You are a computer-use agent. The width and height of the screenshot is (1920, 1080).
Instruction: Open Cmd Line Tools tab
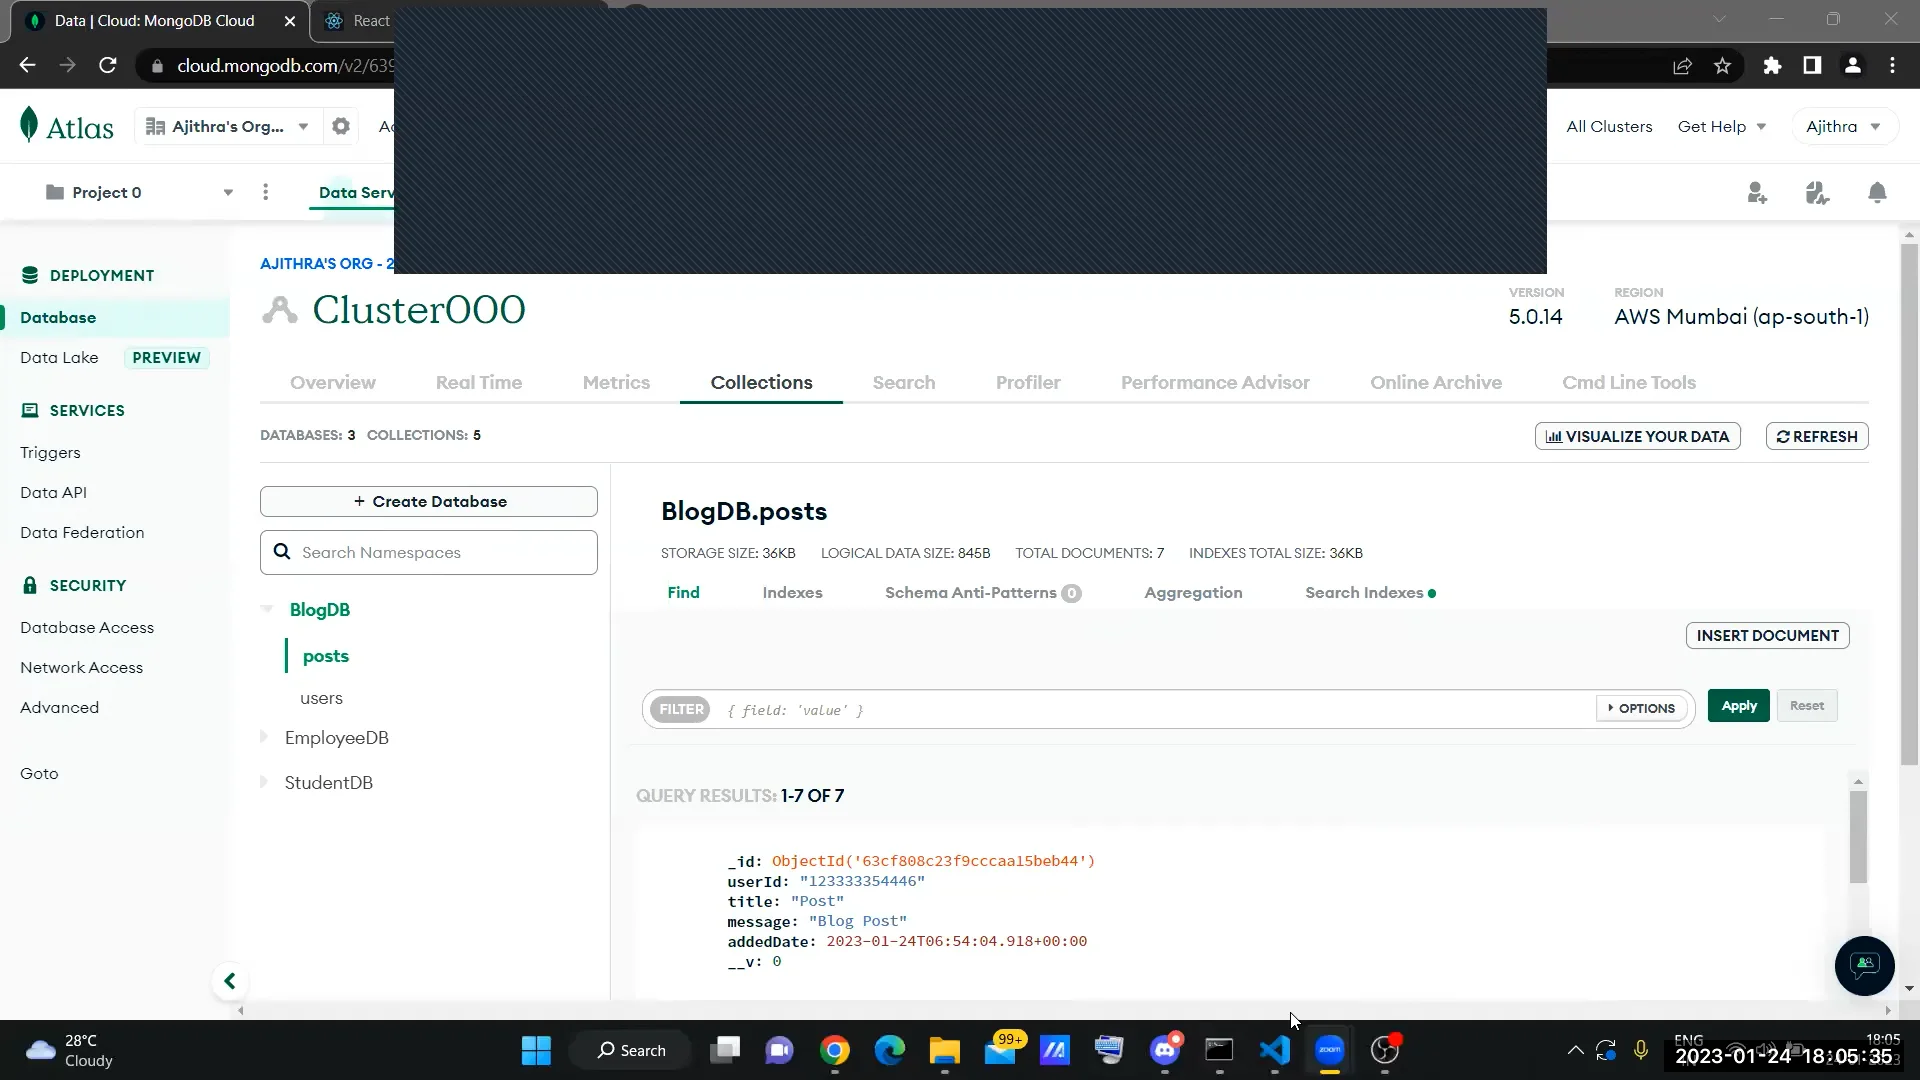(x=1628, y=382)
